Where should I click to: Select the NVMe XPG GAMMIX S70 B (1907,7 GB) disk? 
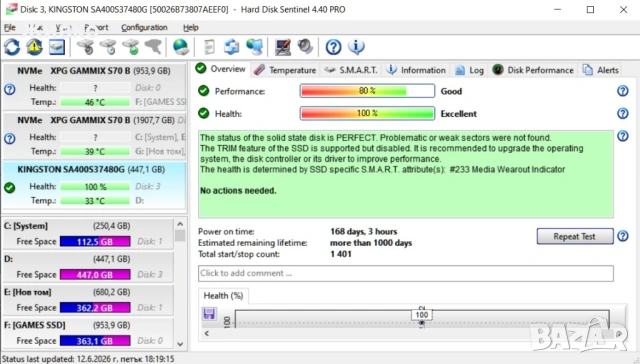[x=94, y=136]
